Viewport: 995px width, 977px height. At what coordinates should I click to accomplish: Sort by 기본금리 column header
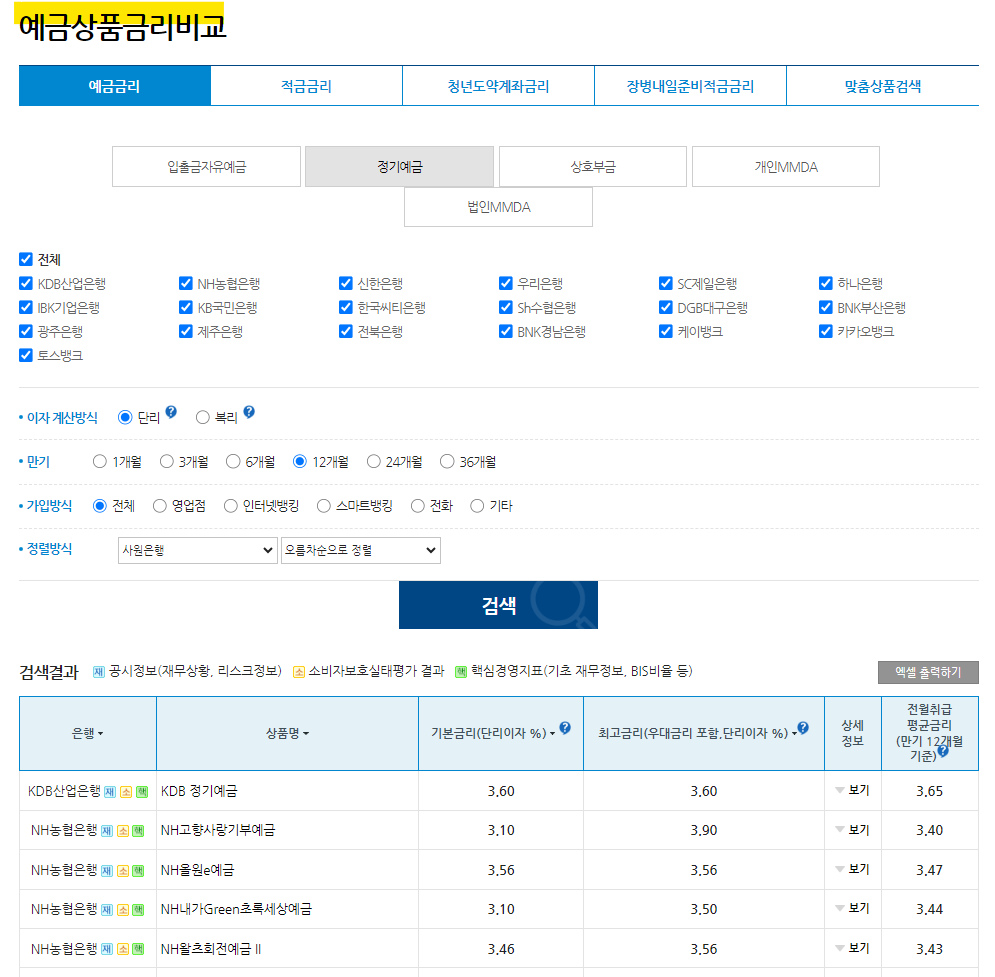(493, 733)
